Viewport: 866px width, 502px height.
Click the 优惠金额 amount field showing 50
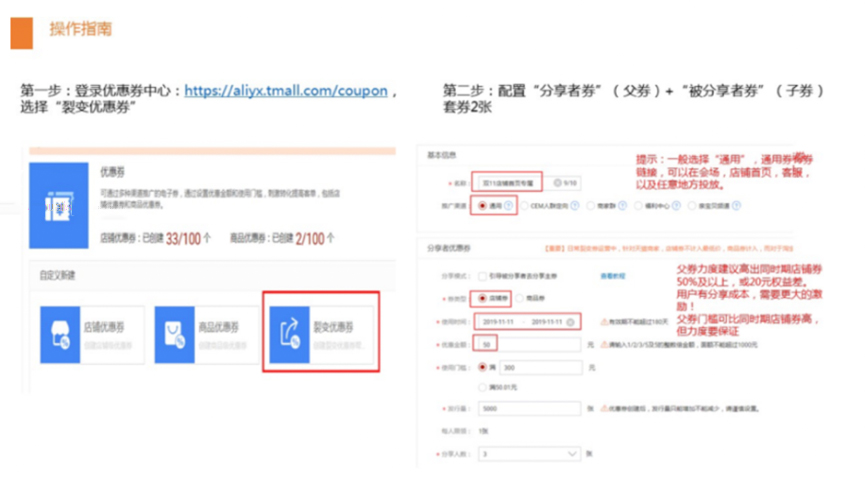[529, 344]
